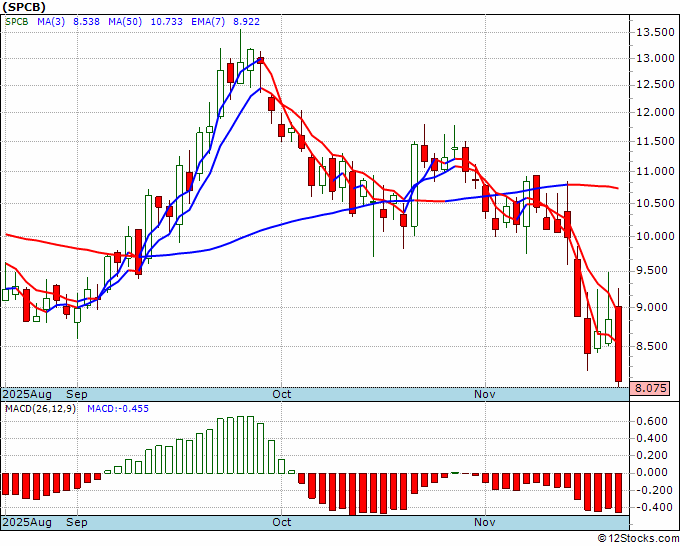Click Oct on price chart time axis
The height and width of the screenshot is (546, 680).
[x=281, y=394]
